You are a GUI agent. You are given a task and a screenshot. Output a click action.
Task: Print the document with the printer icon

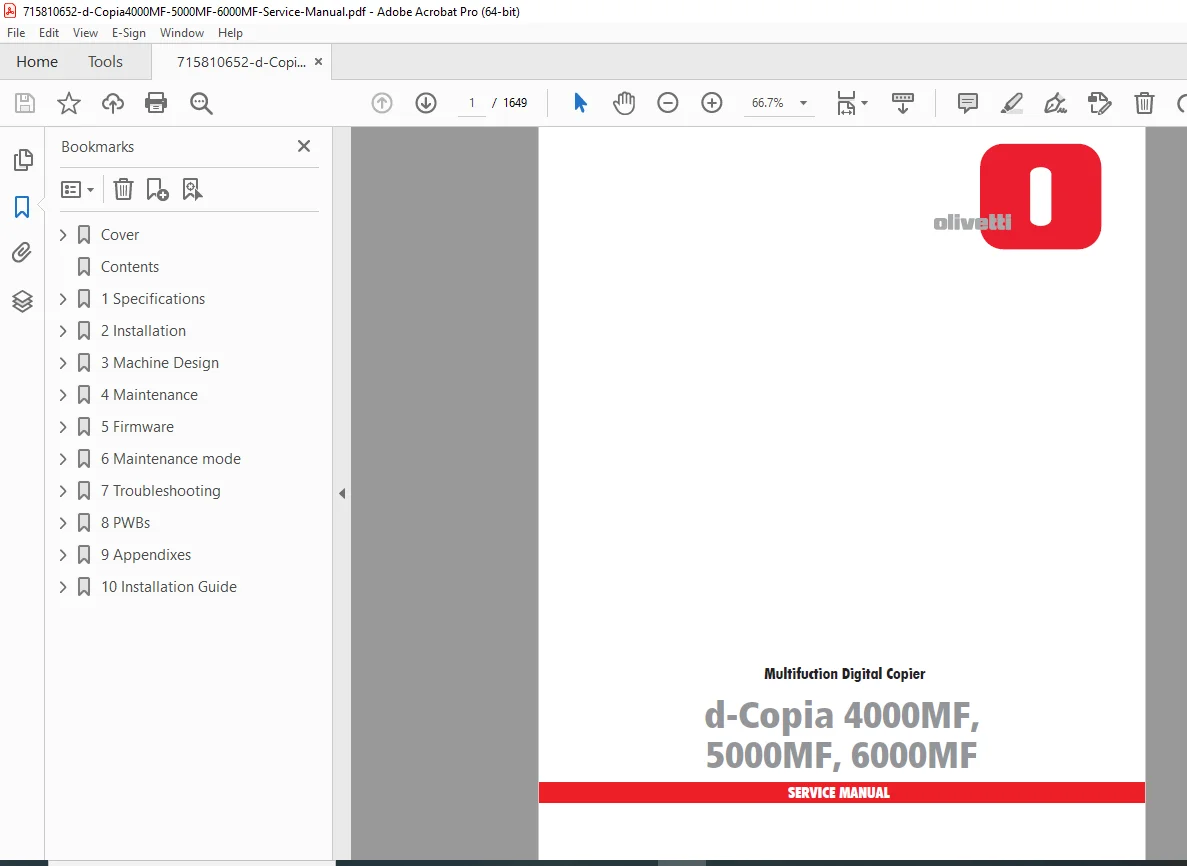point(156,103)
